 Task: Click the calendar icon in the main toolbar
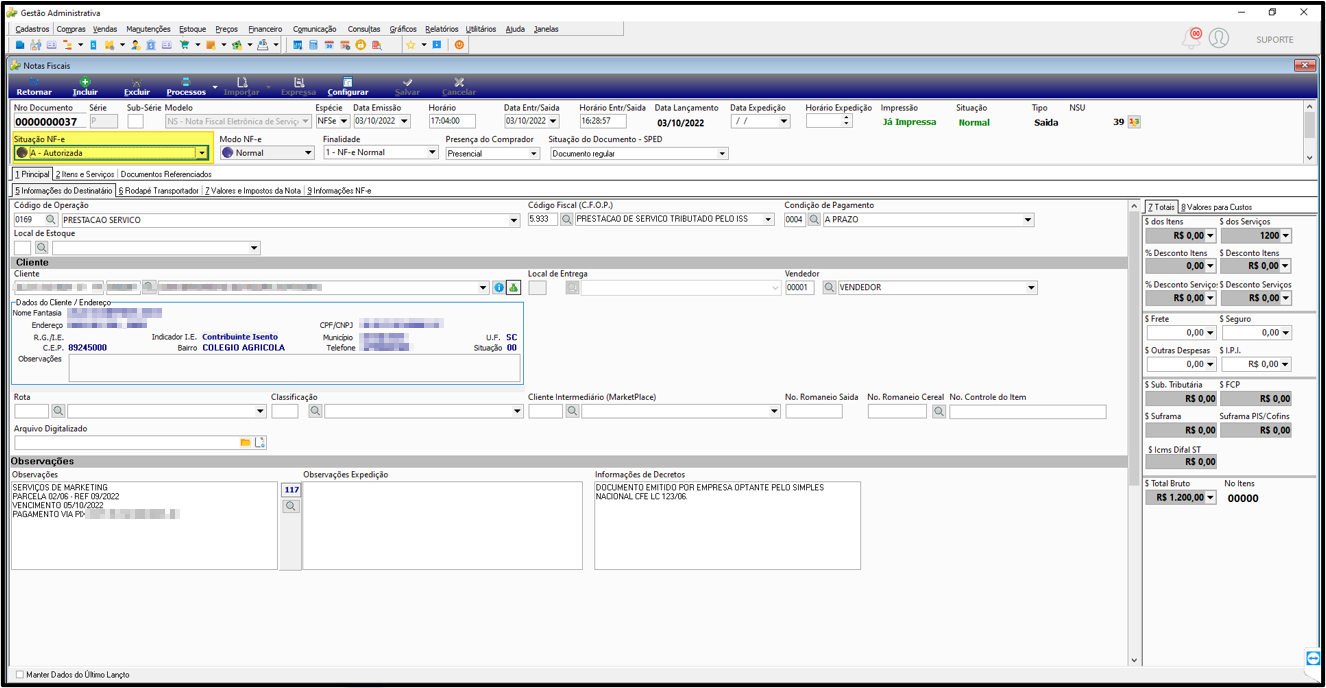click(x=329, y=45)
